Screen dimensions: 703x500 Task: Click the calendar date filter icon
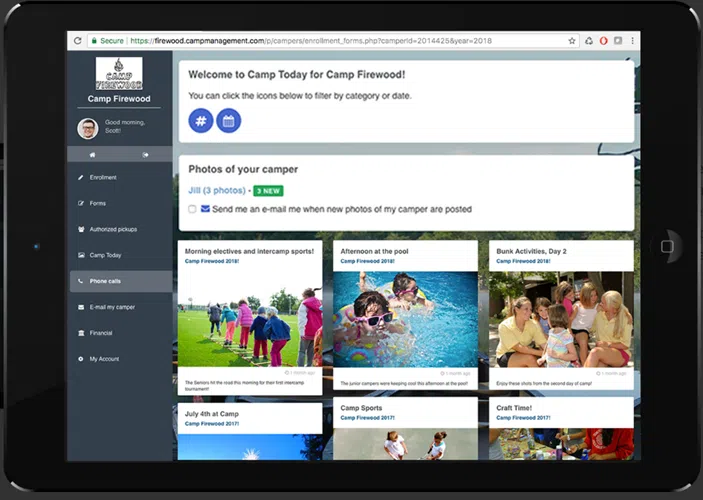tap(228, 121)
